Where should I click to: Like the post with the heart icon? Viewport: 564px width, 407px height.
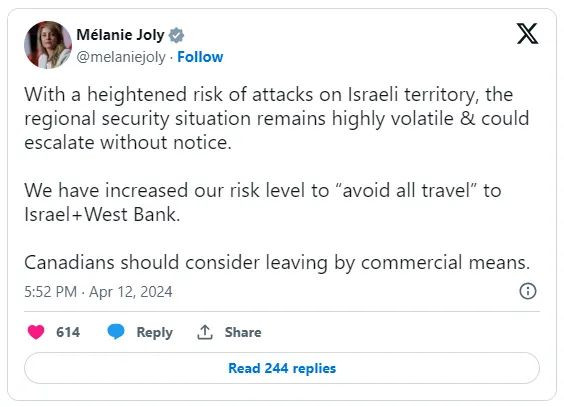point(36,332)
